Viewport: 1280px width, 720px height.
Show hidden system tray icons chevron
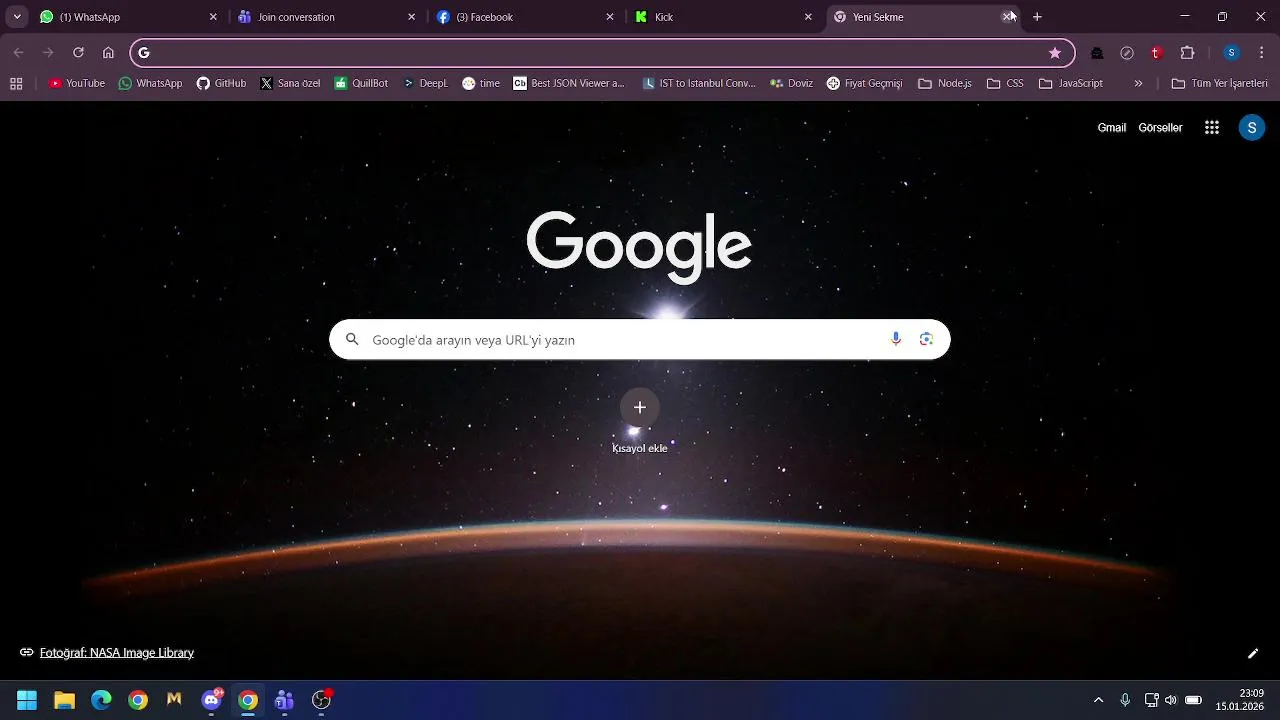click(x=1098, y=700)
